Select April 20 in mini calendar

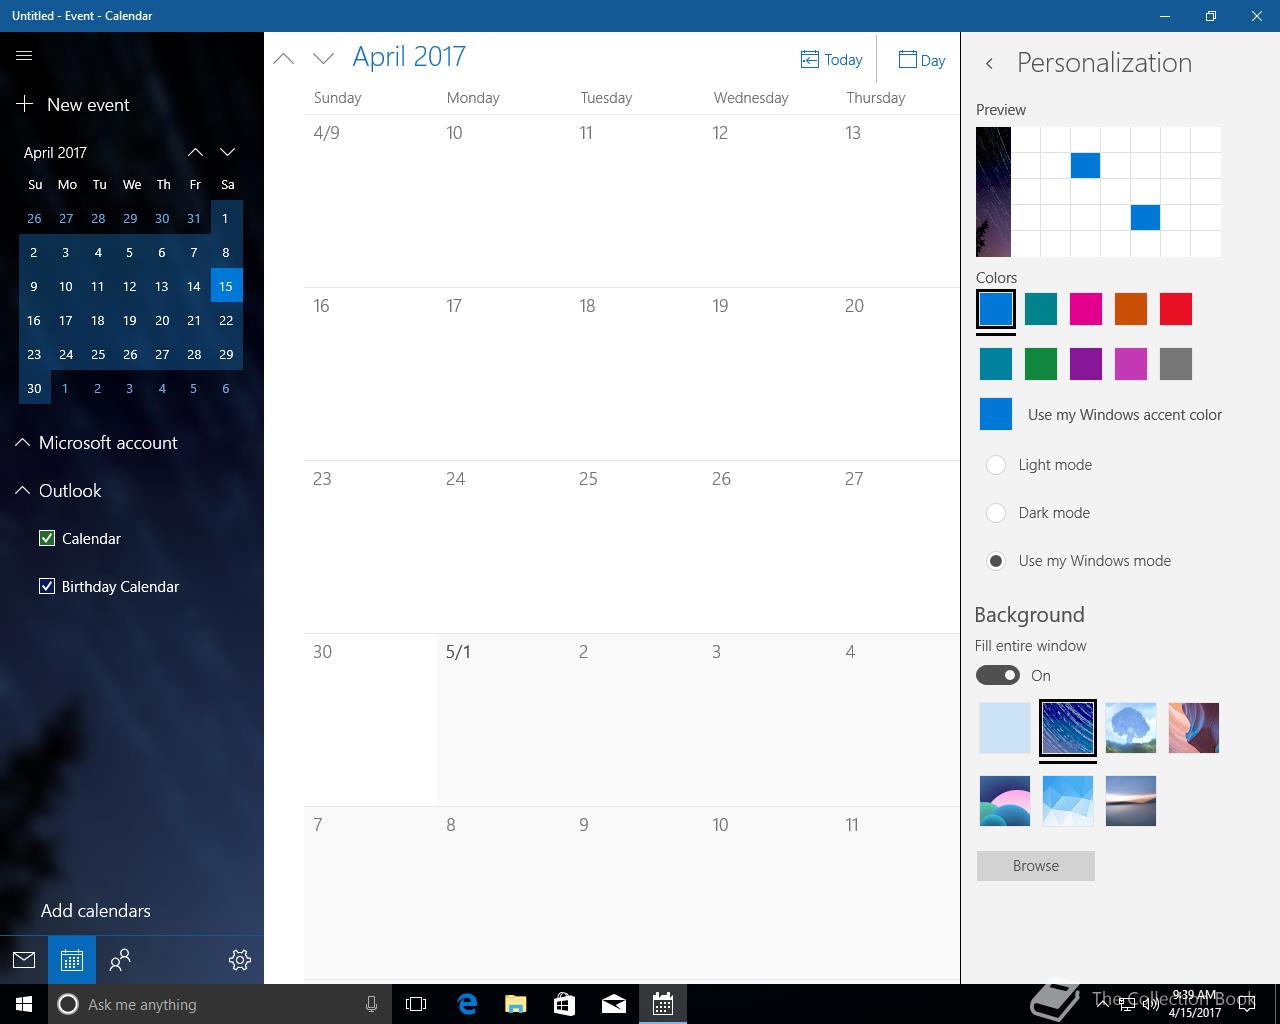[x=162, y=320]
